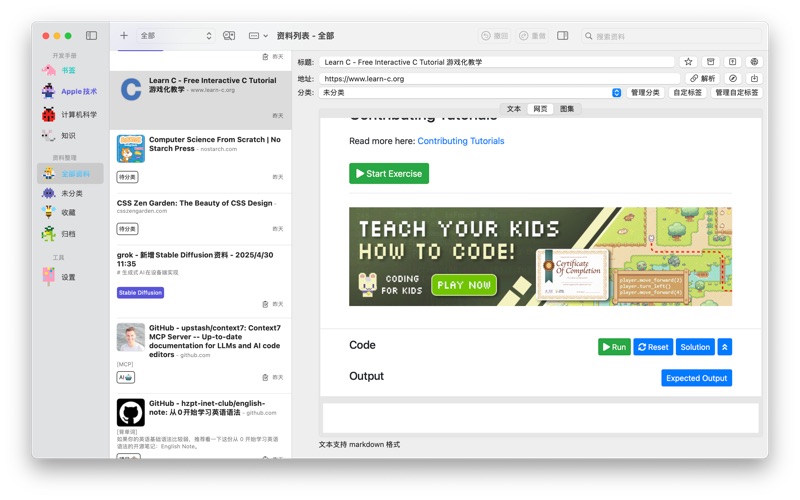
Task: Click clipboard note icon on grok item
Action: 265,304
